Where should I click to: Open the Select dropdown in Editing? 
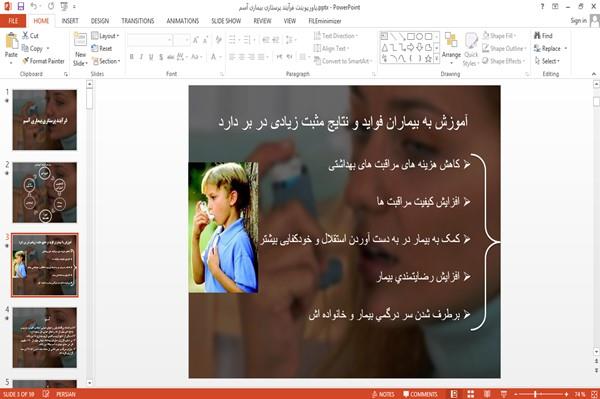click(547, 61)
